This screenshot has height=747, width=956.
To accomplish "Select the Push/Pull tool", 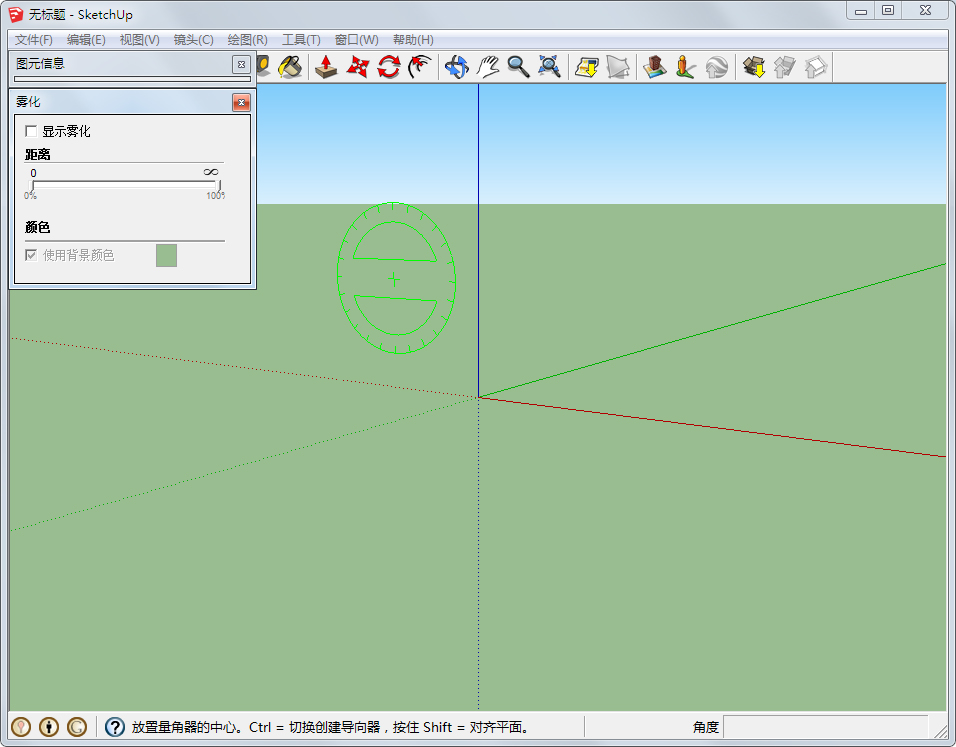I will pyautogui.click(x=326, y=67).
